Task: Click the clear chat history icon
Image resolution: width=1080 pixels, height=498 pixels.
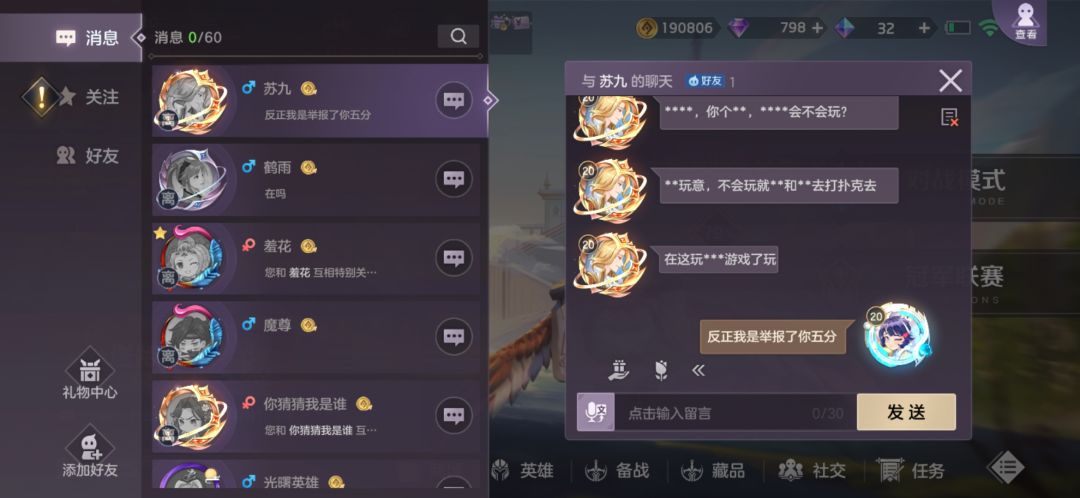Action: pyautogui.click(x=950, y=117)
